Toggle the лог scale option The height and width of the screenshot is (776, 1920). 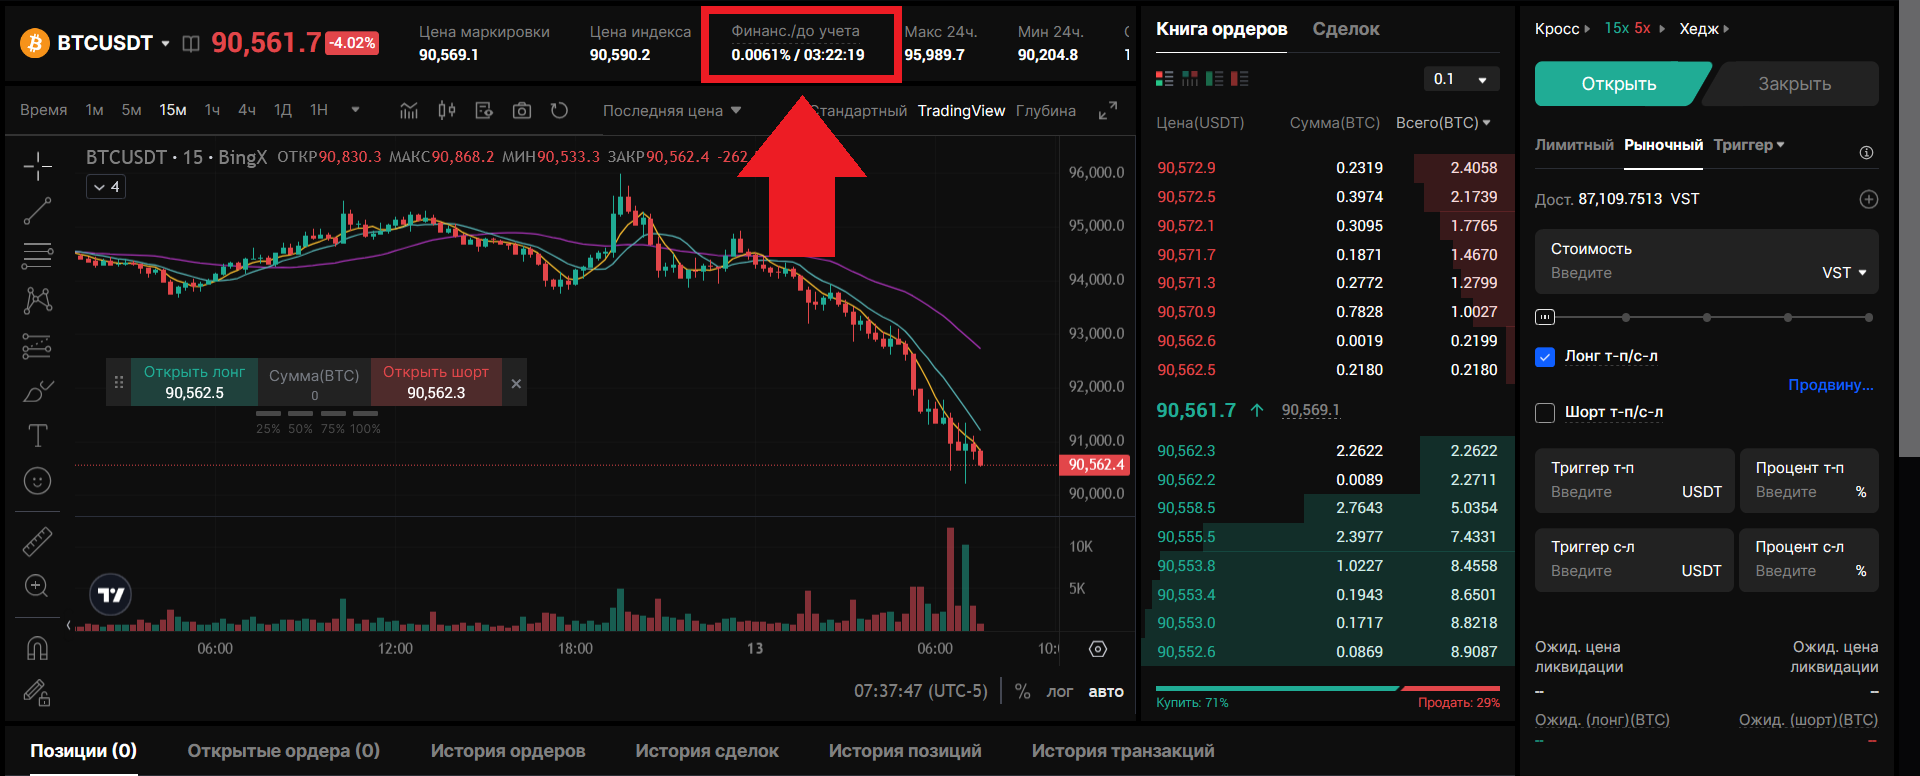coord(1060,691)
